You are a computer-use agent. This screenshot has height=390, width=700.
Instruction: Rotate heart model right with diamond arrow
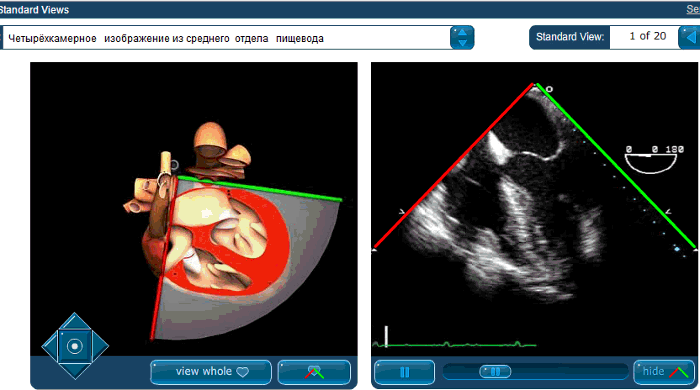100,346
